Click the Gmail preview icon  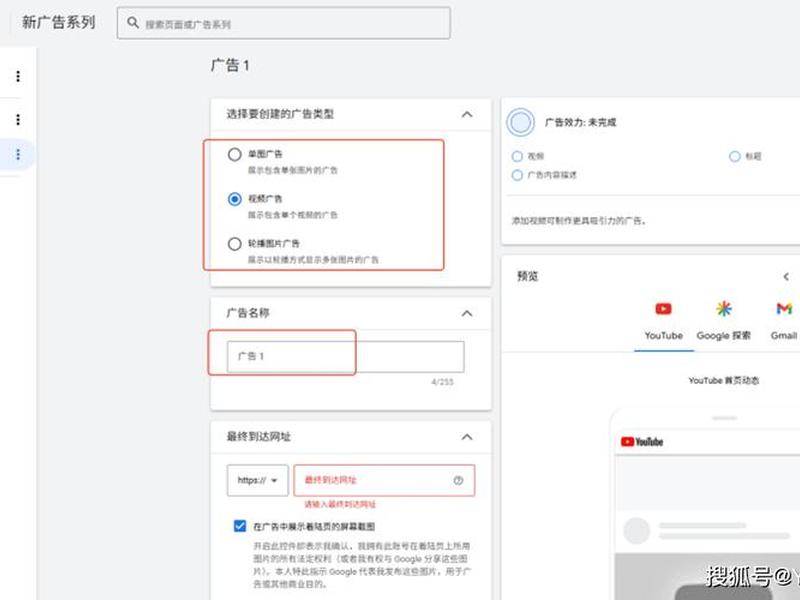pyautogui.click(x=784, y=309)
